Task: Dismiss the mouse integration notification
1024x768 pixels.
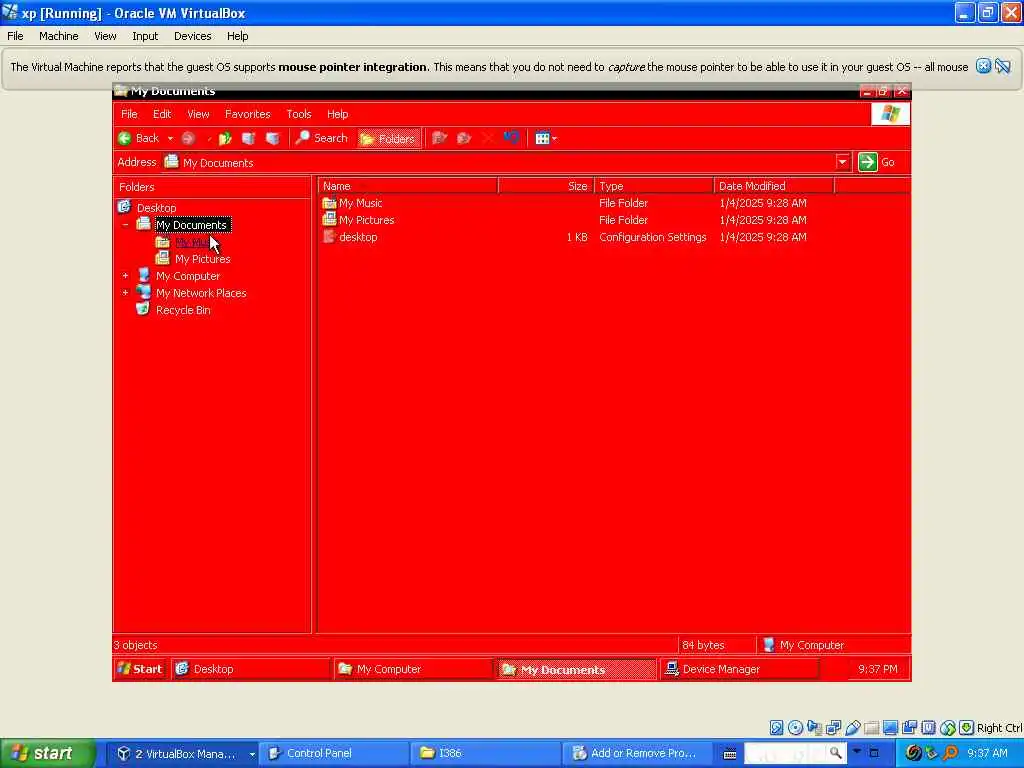Action: point(983,66)
